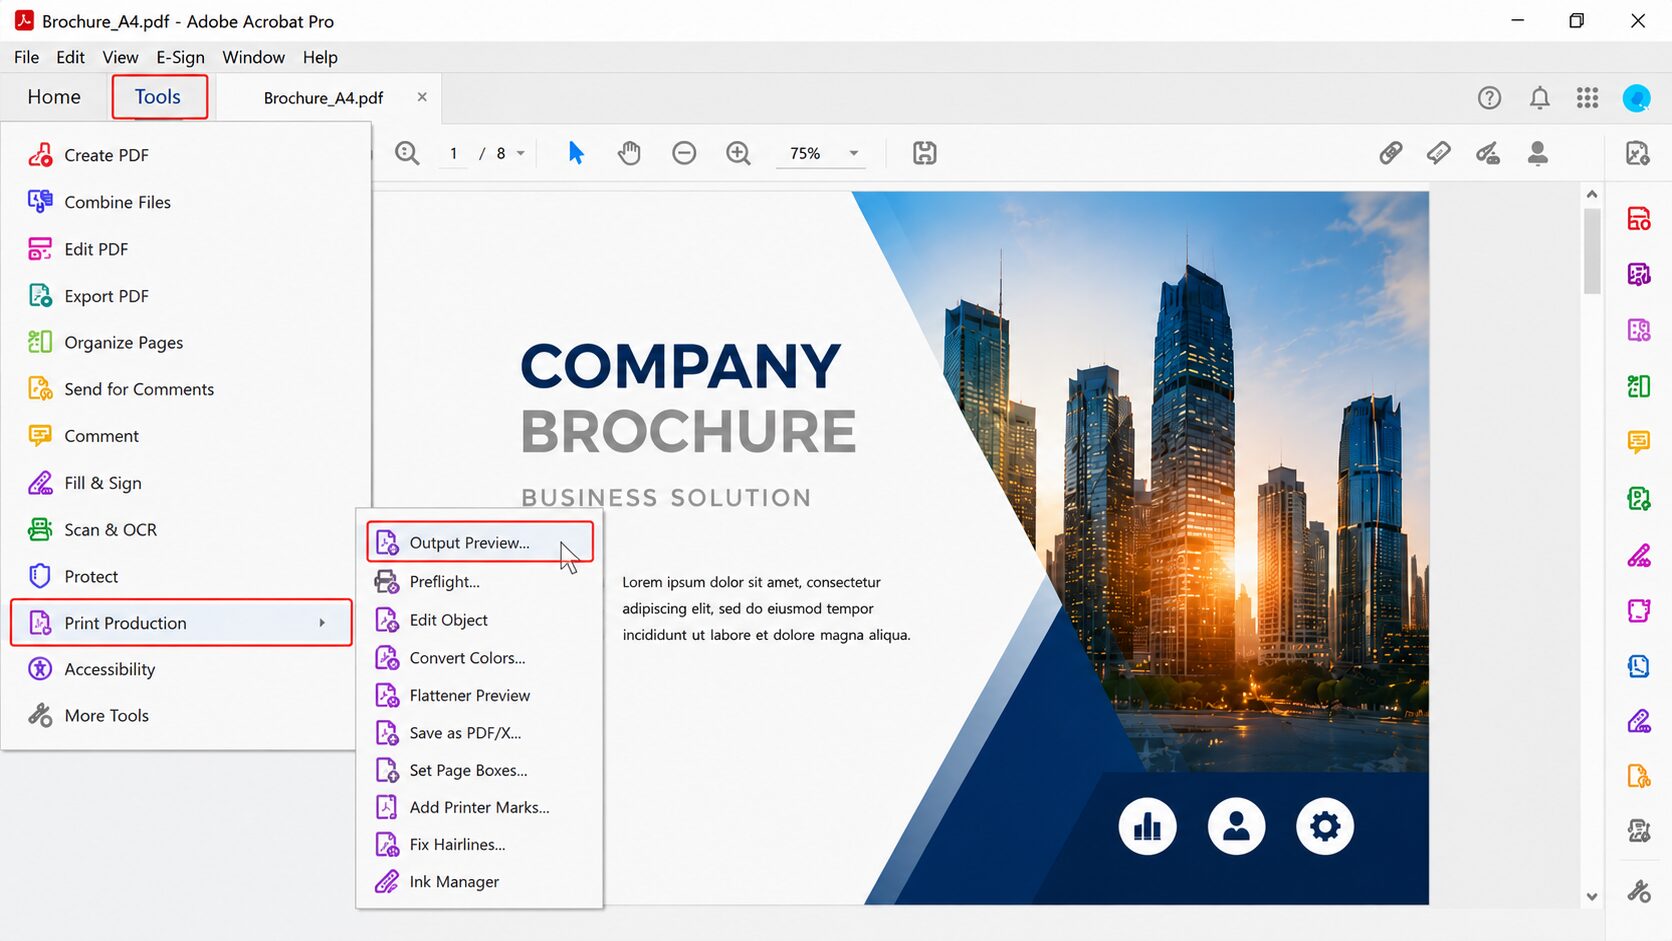
Task: Open the user account avatar
Action: coord(1637,97)
